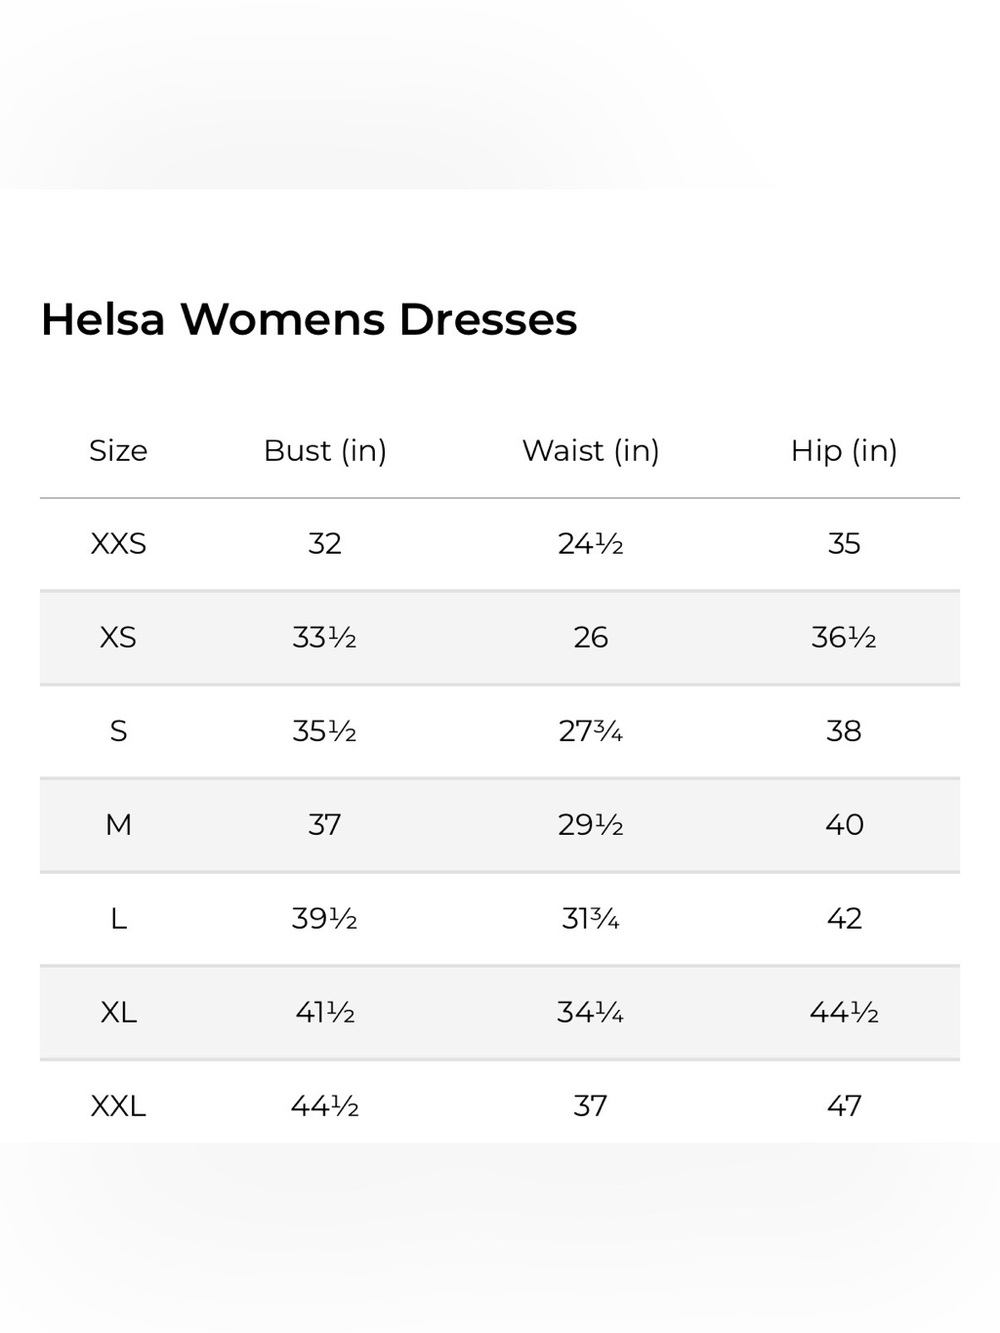Click the S size row label

pyautogui.click(x=118, y=731)
